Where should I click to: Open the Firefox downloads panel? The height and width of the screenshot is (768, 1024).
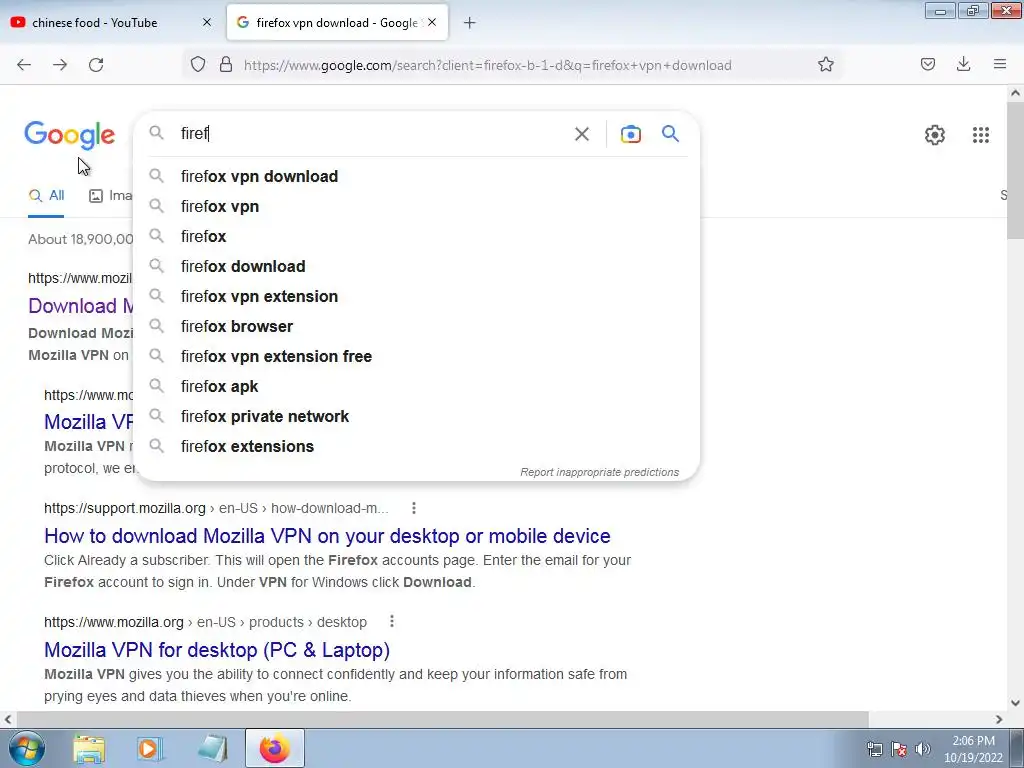pos(963,65)
